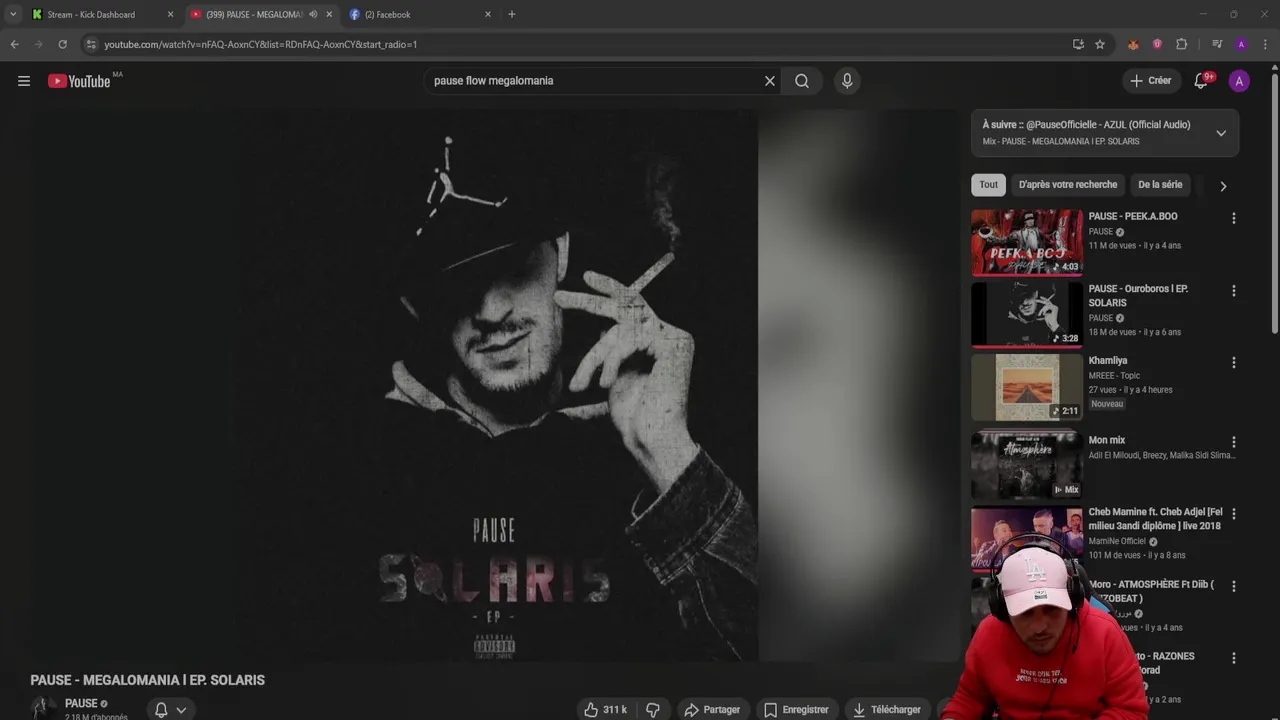The height and width of the screenshot is (720, 1280).
Task: Open the Chrome profile avatar
Action: [1241, 44]
